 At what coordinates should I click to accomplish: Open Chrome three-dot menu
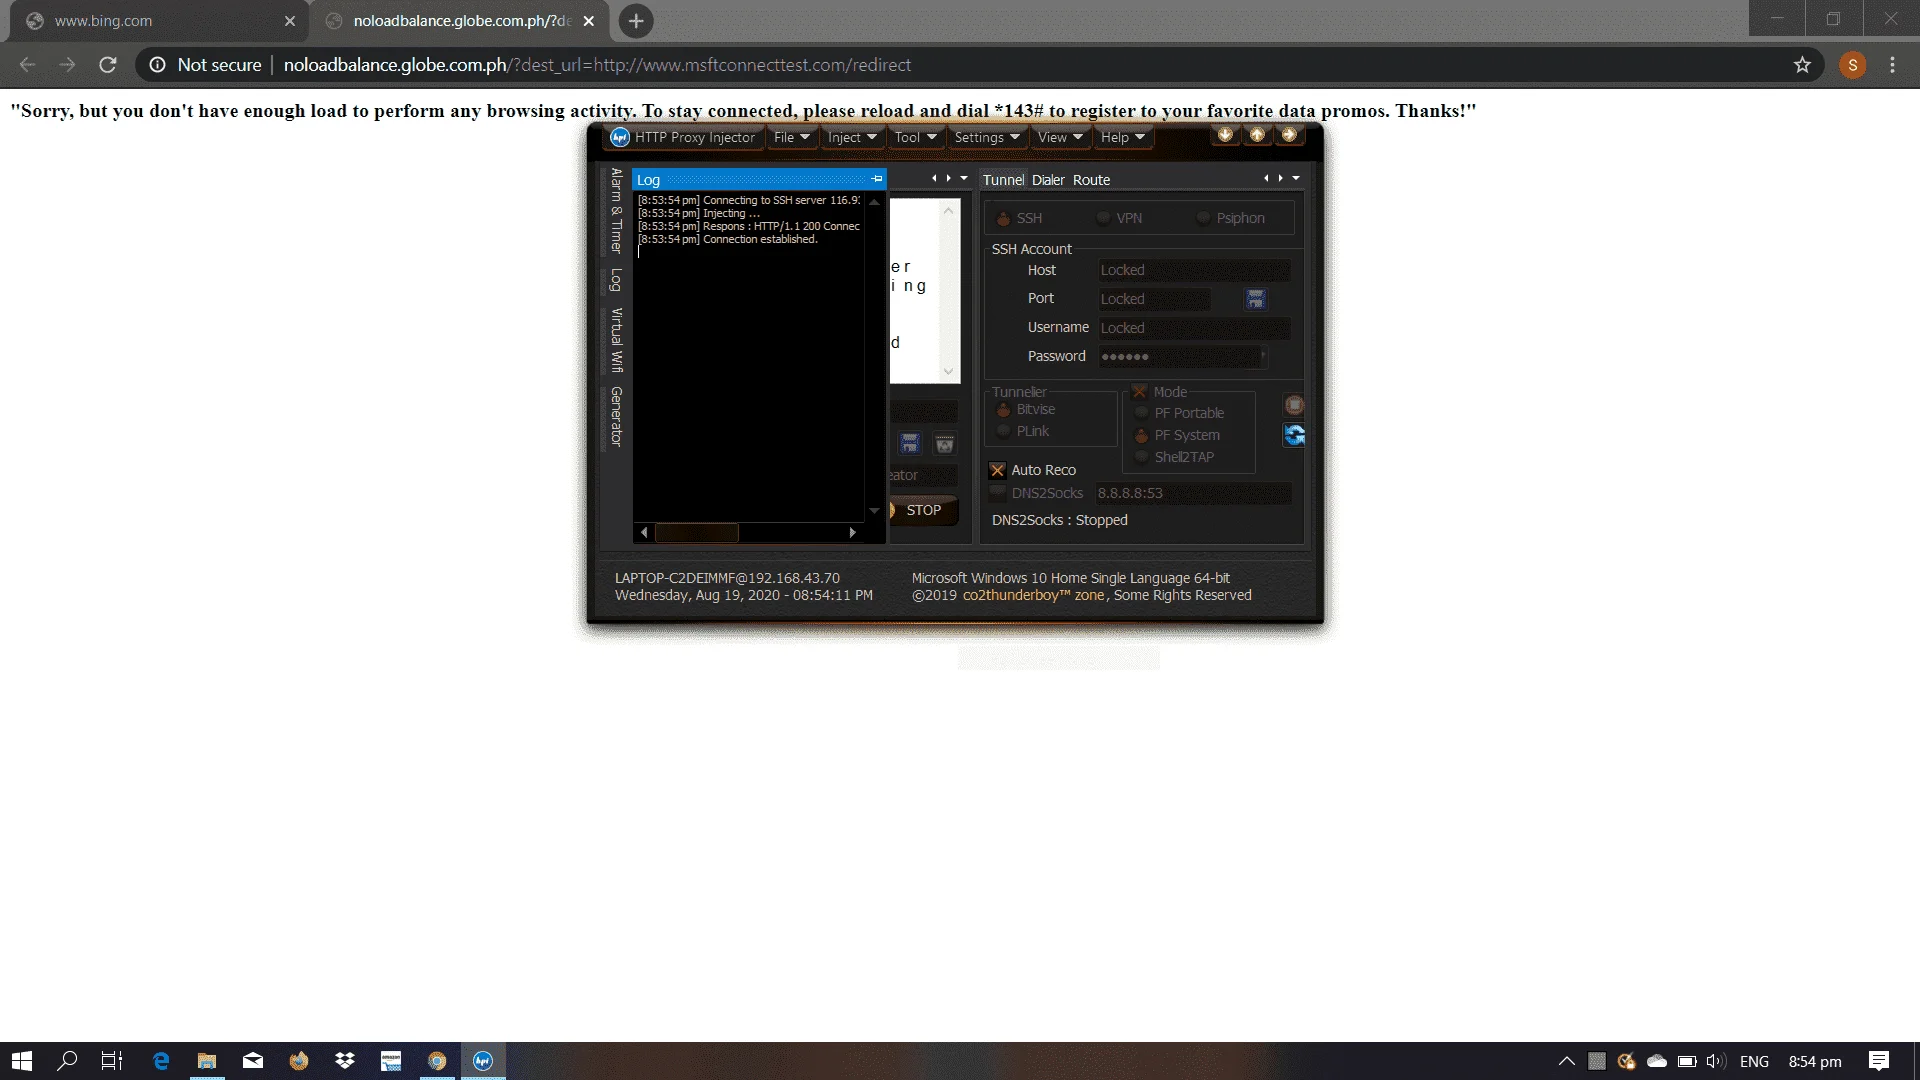[1892, 65]
